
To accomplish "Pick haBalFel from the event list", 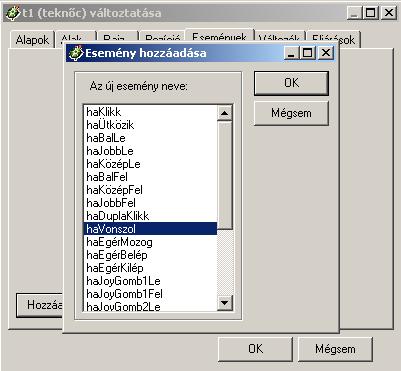I will pyautogui.click(x=150, y=177).
